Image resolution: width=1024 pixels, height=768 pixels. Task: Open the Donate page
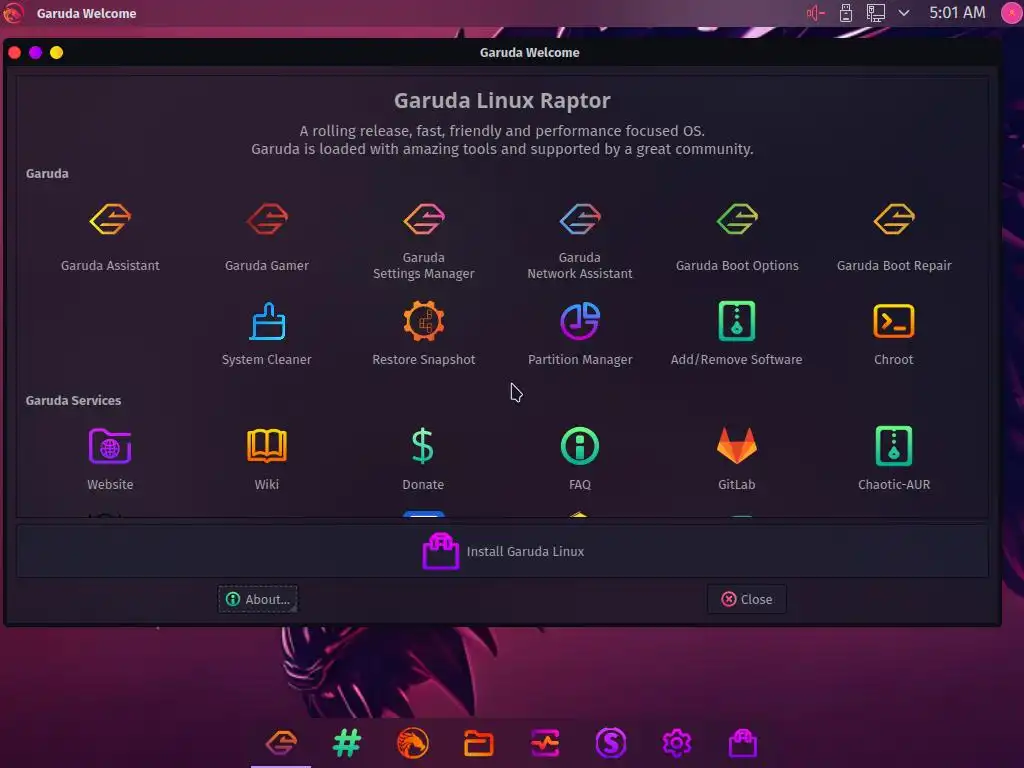(423, 458)
